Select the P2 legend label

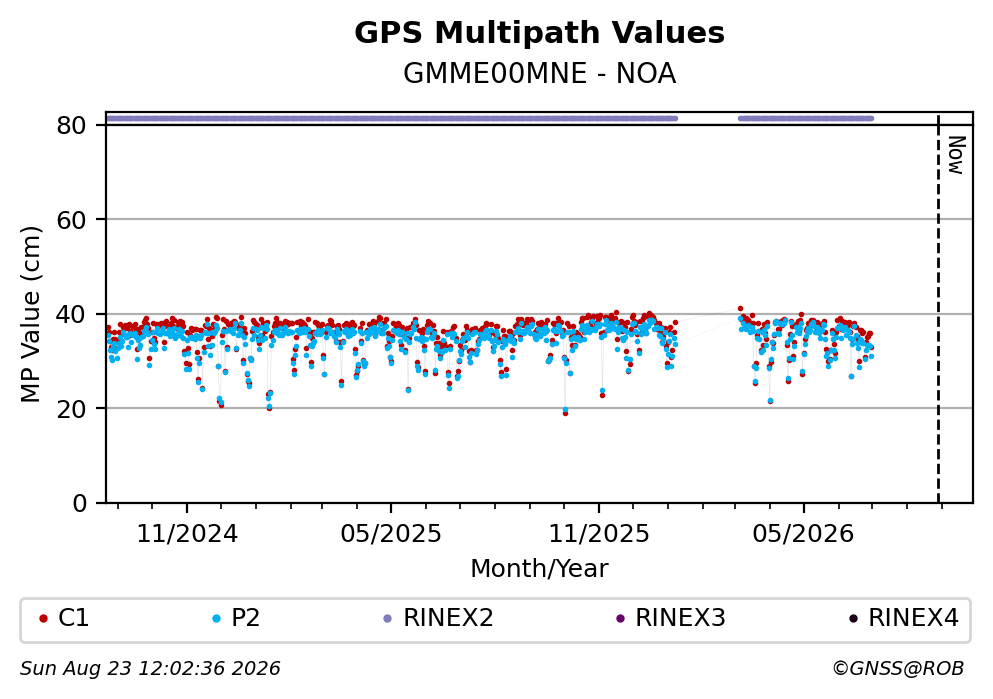coord(246,618)
